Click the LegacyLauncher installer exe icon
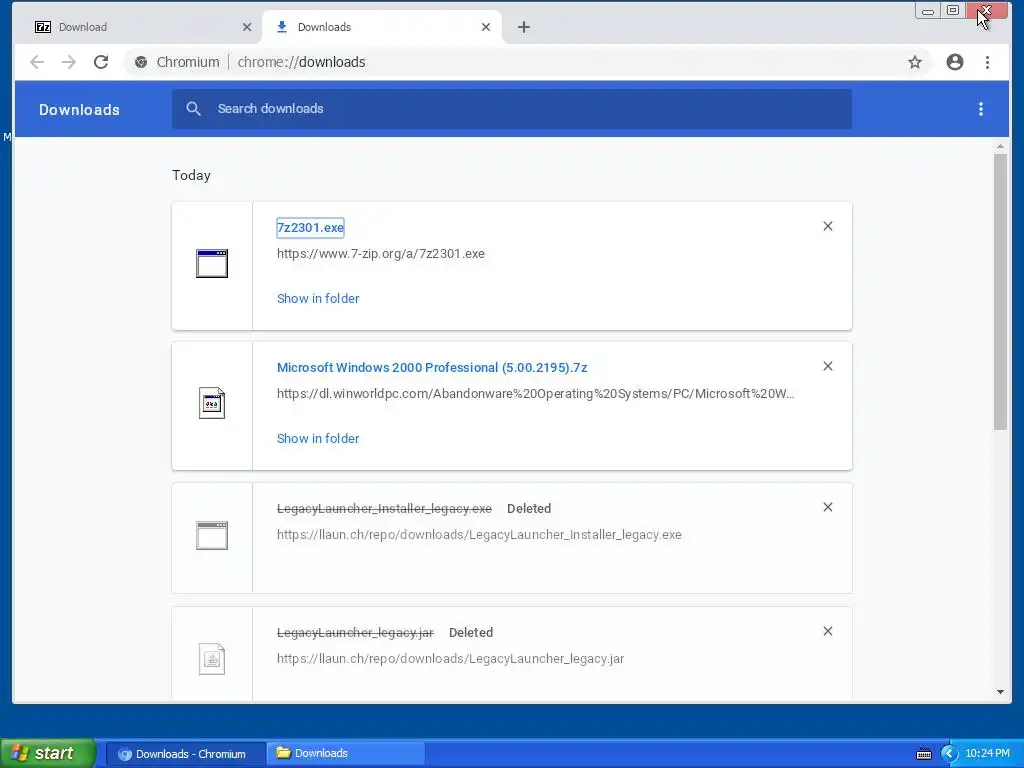Viewport: 1024px width, 768px height. point(212,536)
